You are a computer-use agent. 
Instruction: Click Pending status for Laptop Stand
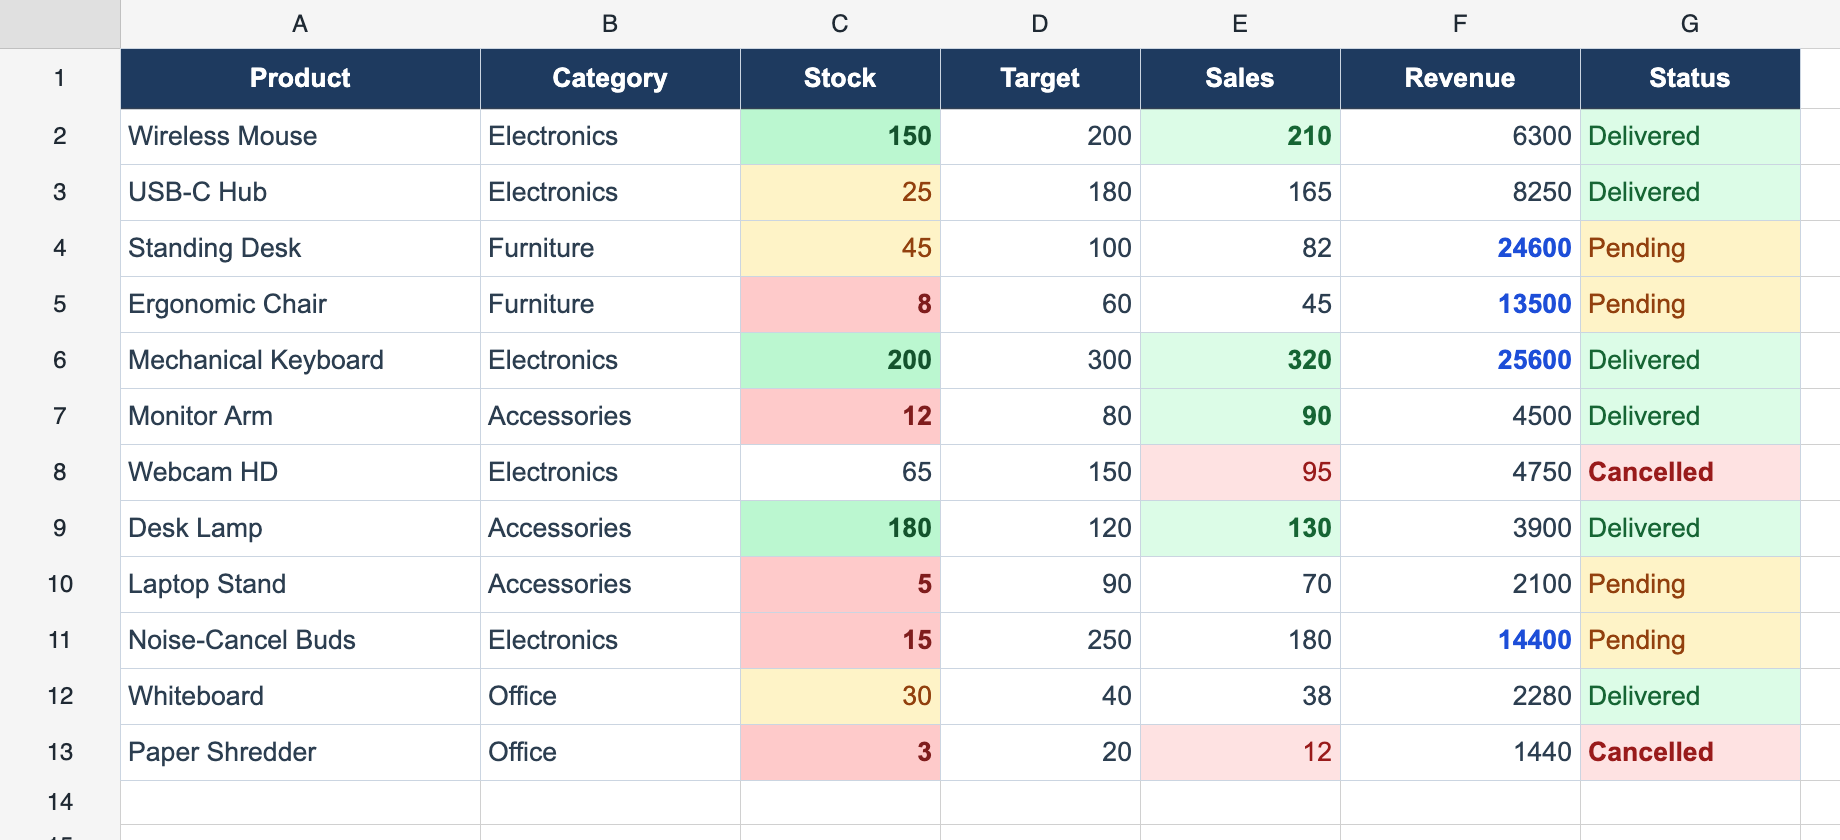pos(1690,584)
